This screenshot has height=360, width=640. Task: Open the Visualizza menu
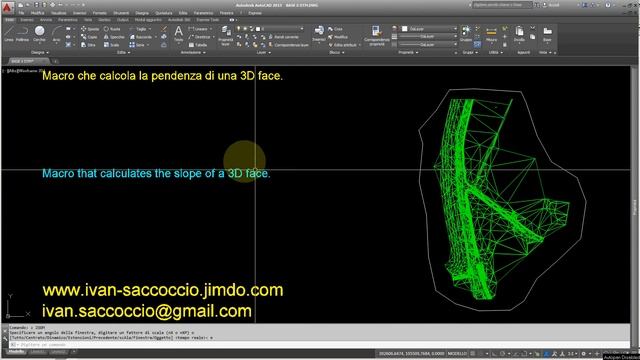click(59, 13)
